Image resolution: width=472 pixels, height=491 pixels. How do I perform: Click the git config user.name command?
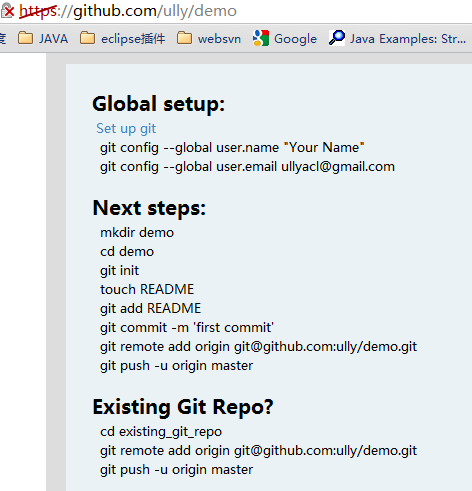point(232,147)
